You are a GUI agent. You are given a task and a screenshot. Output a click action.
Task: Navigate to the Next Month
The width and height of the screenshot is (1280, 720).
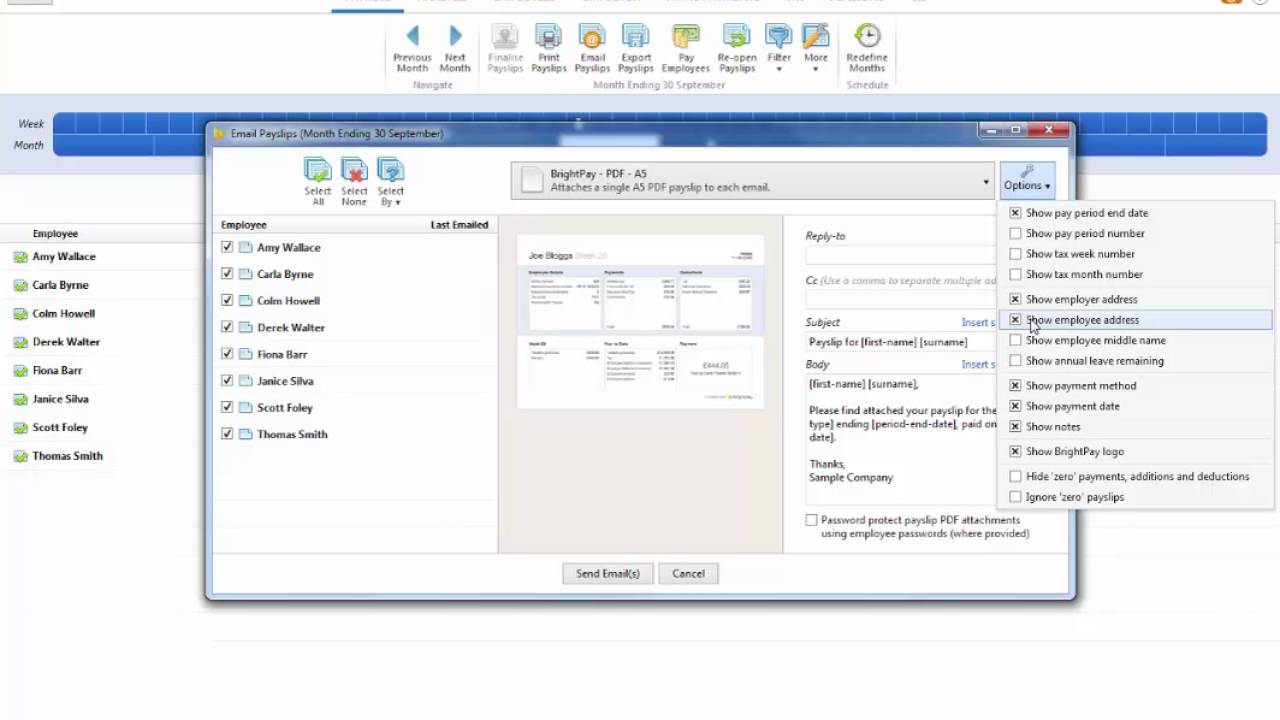tap(455, 49)
